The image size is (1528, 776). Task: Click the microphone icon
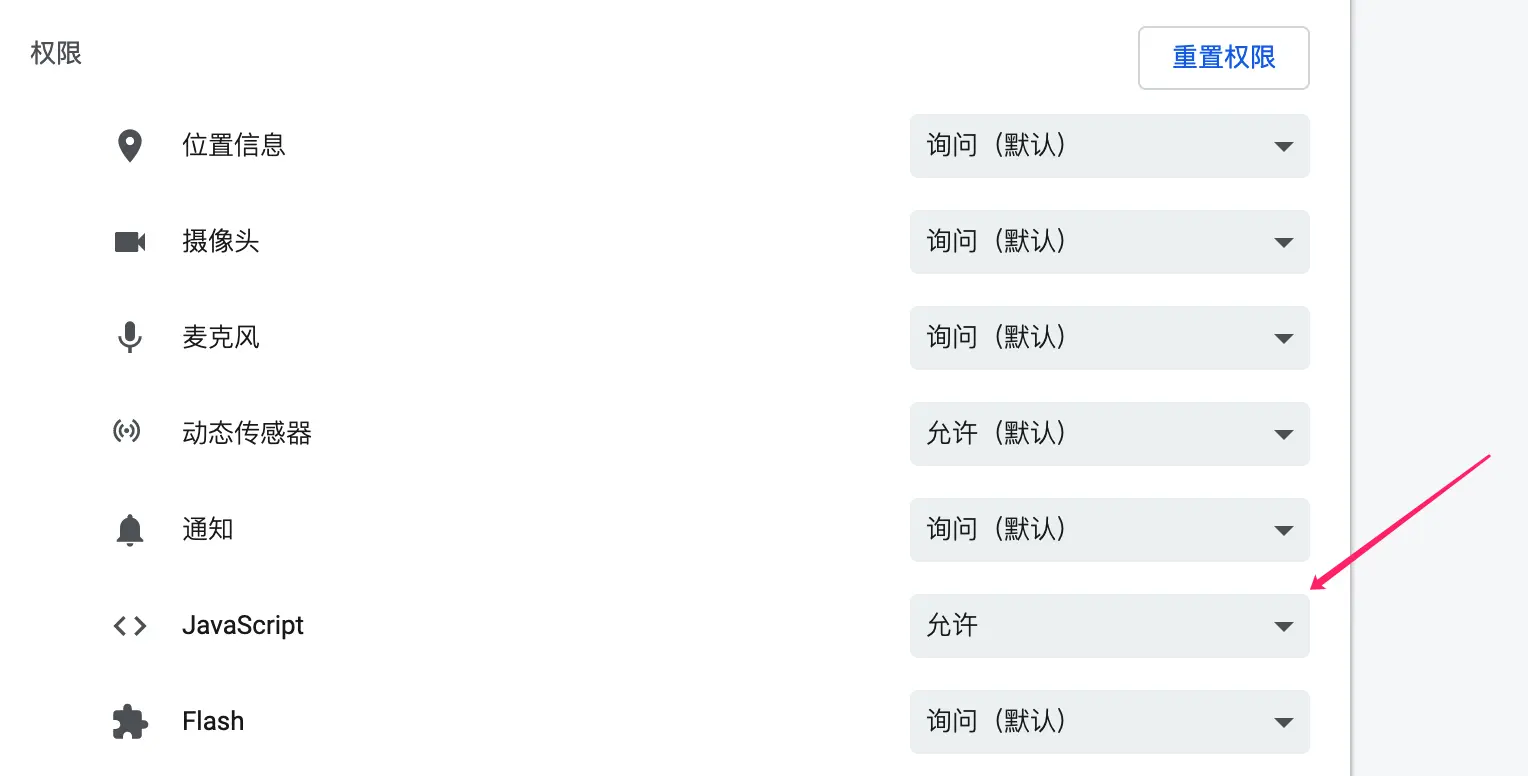click(x=129, y=338)
